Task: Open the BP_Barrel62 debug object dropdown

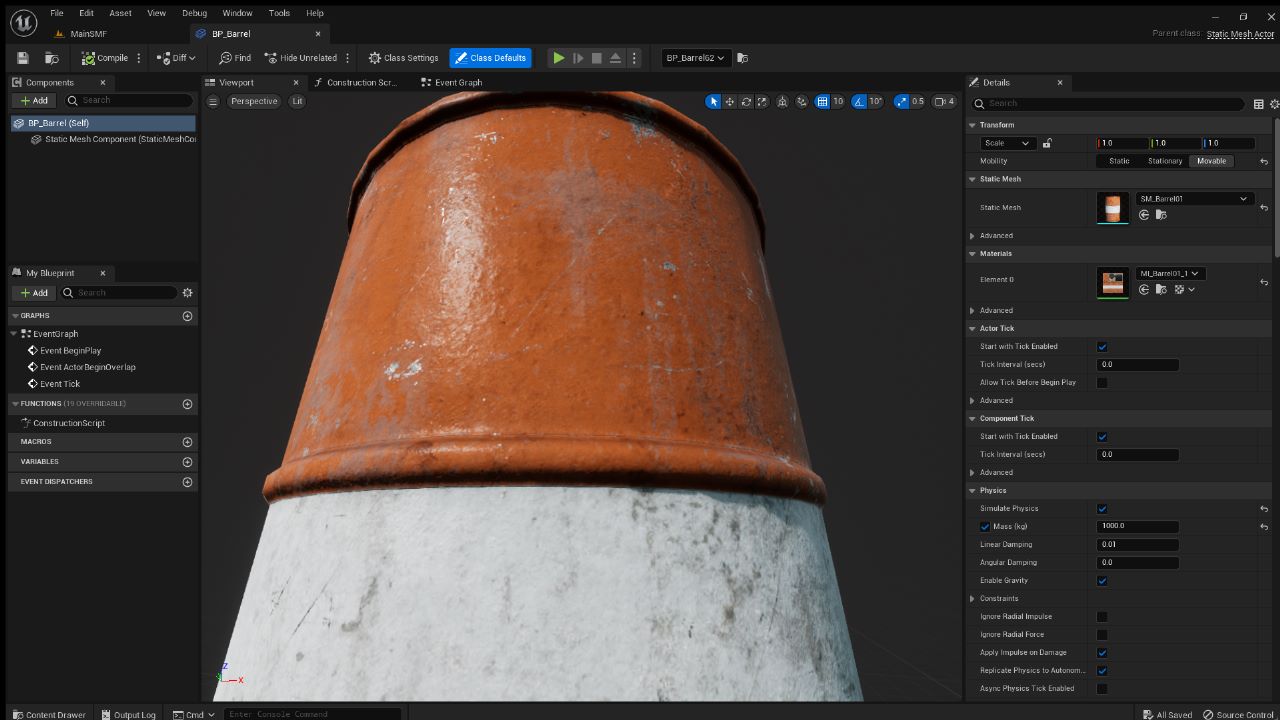Action: tap(695, 58)
